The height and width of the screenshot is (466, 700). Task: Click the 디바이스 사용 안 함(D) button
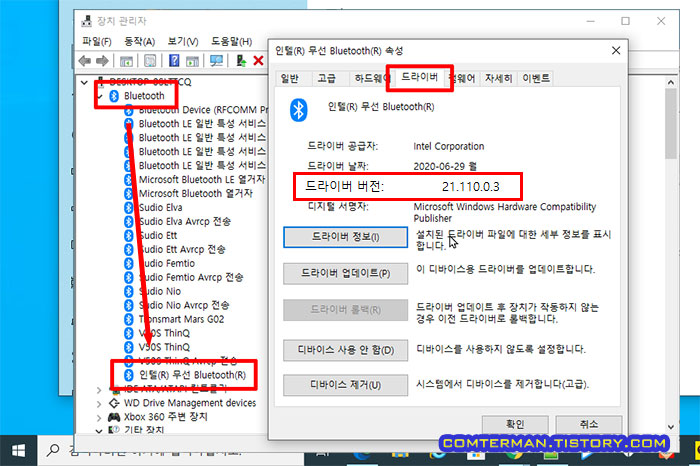click(x=345, y=350)
